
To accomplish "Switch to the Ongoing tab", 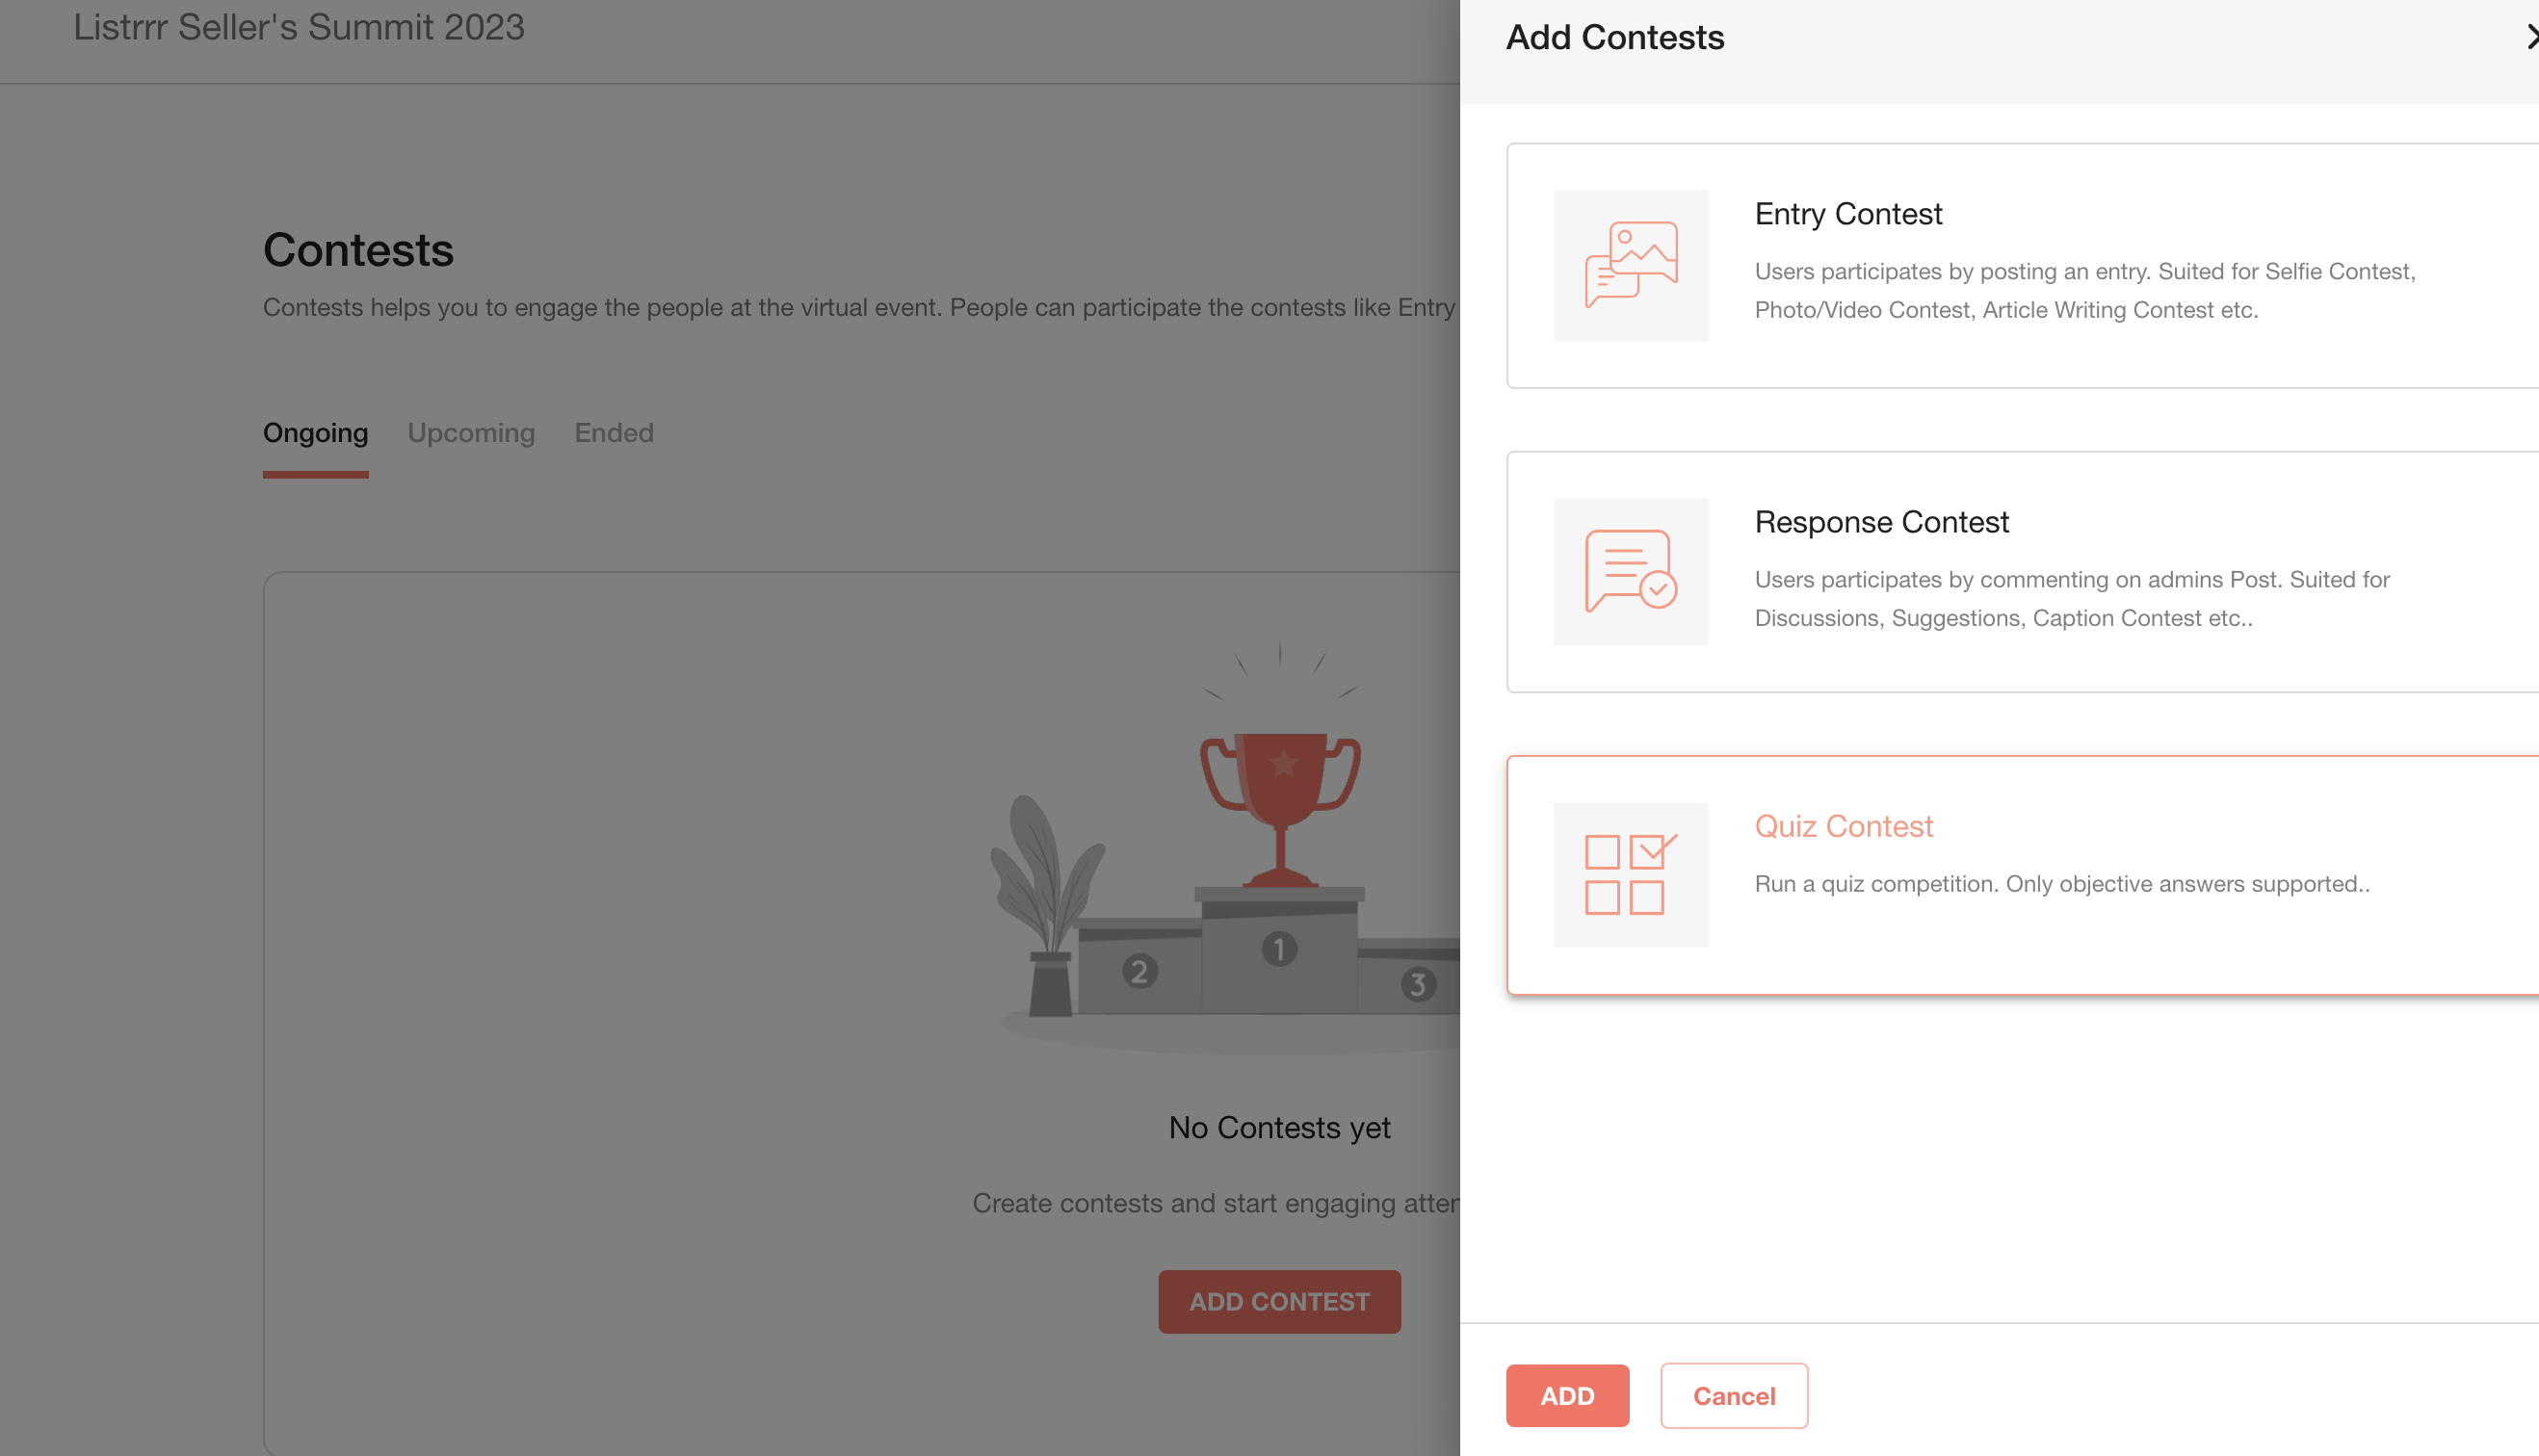I will [x=315, y=433].
